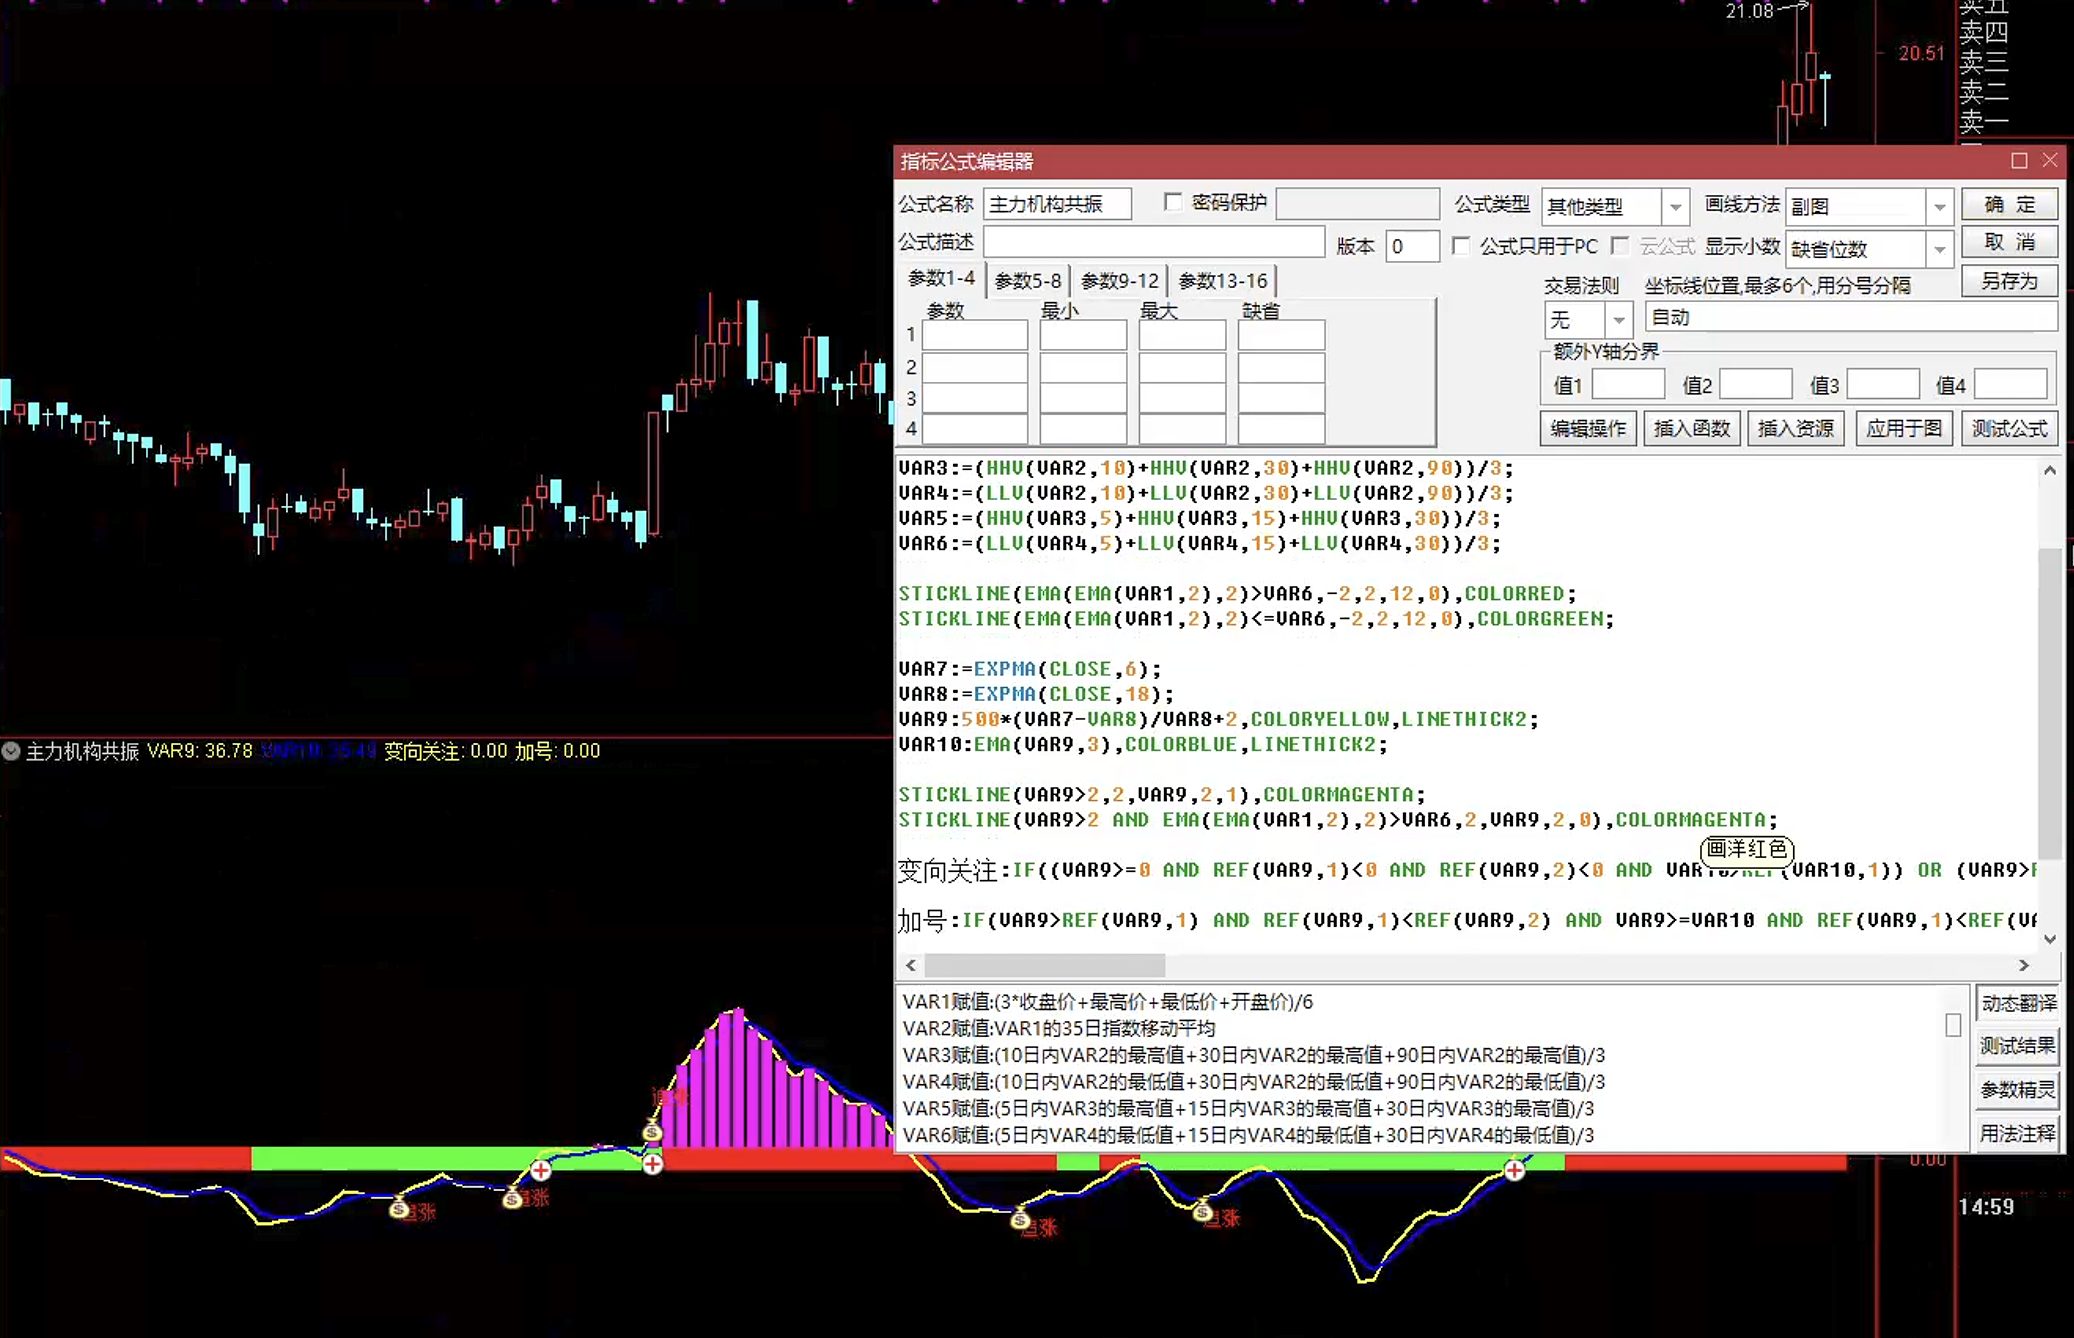The image size is (2074, 1338).
Task: Click the 值1 input field
Action: point(1628,384)
